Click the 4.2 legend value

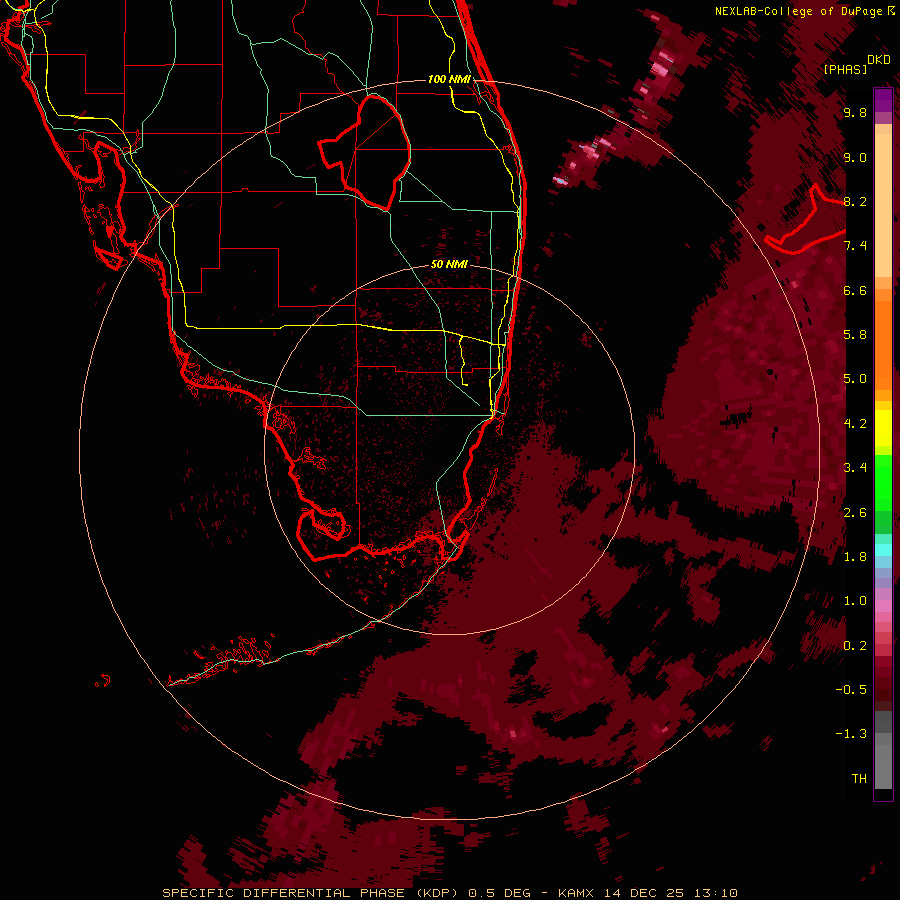coord(855,424)
